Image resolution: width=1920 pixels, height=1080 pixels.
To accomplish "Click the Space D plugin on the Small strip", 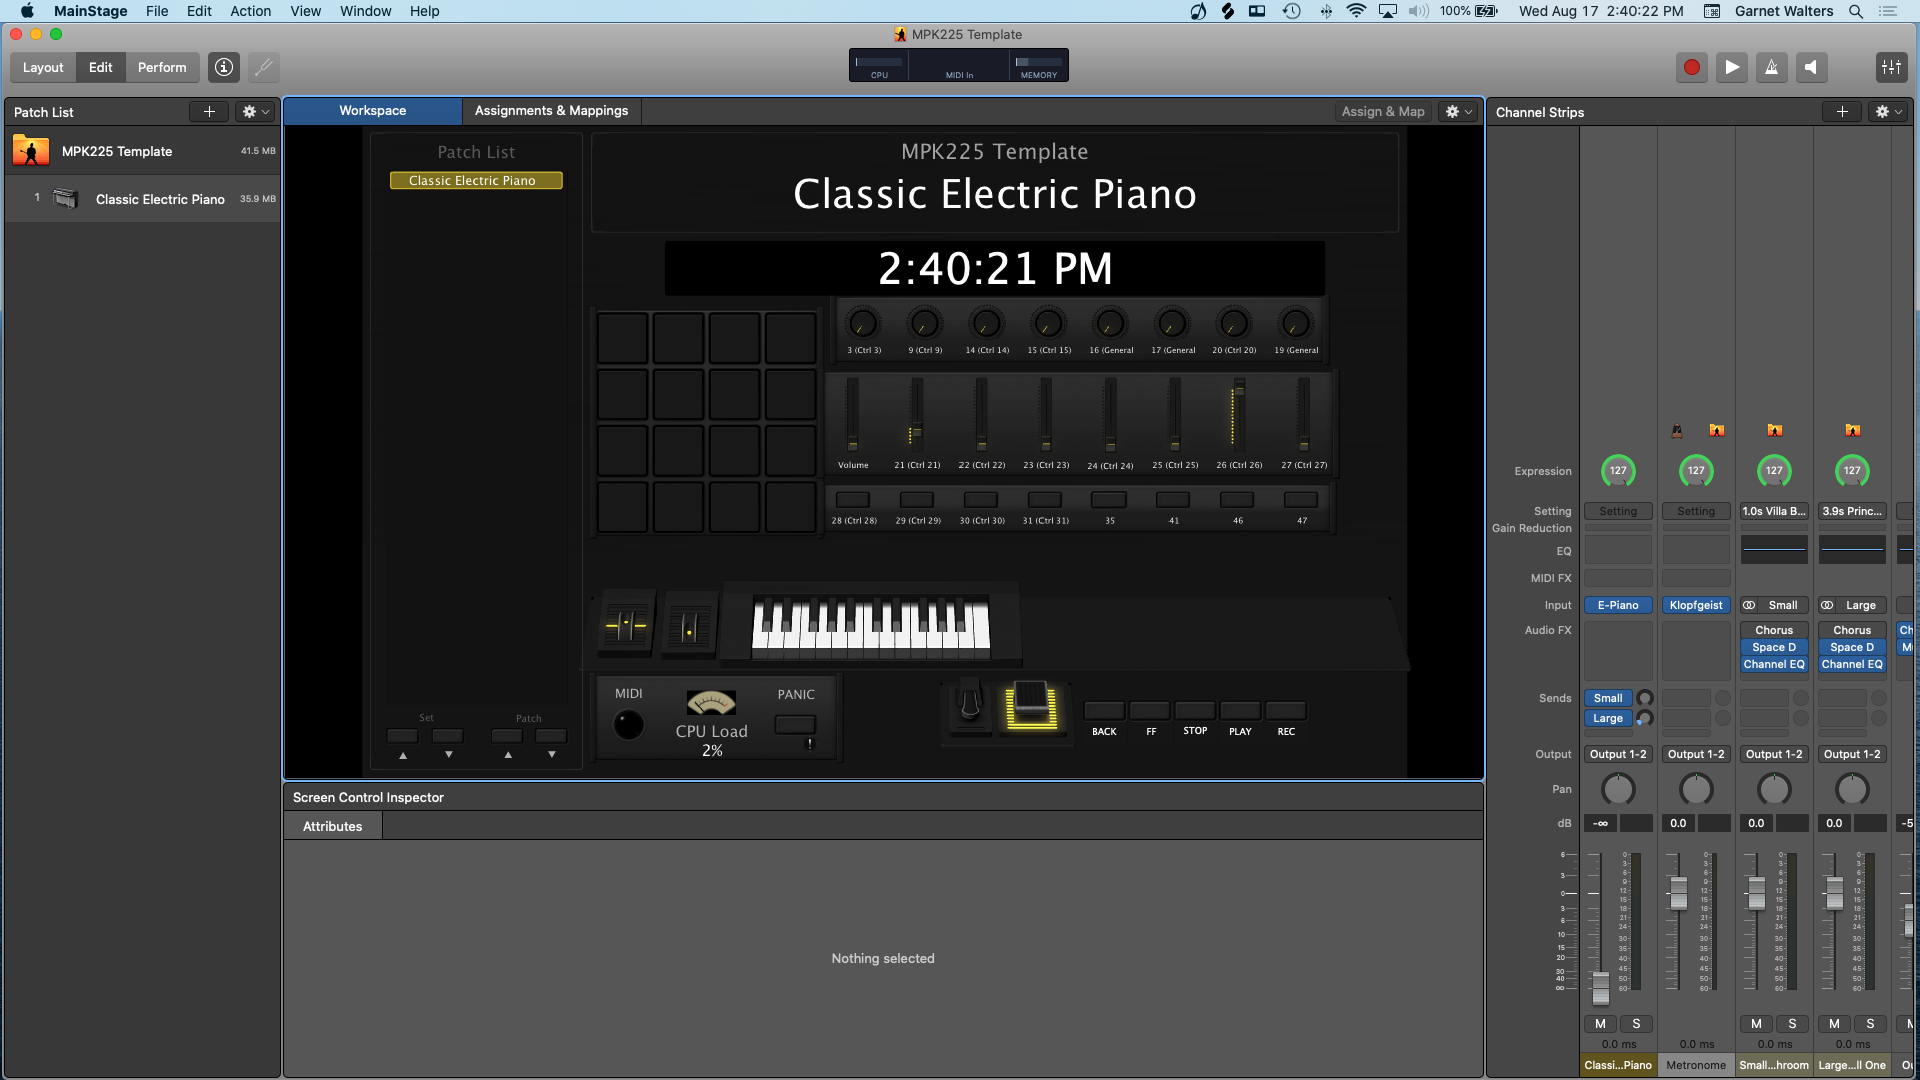I will point(1774,647).
